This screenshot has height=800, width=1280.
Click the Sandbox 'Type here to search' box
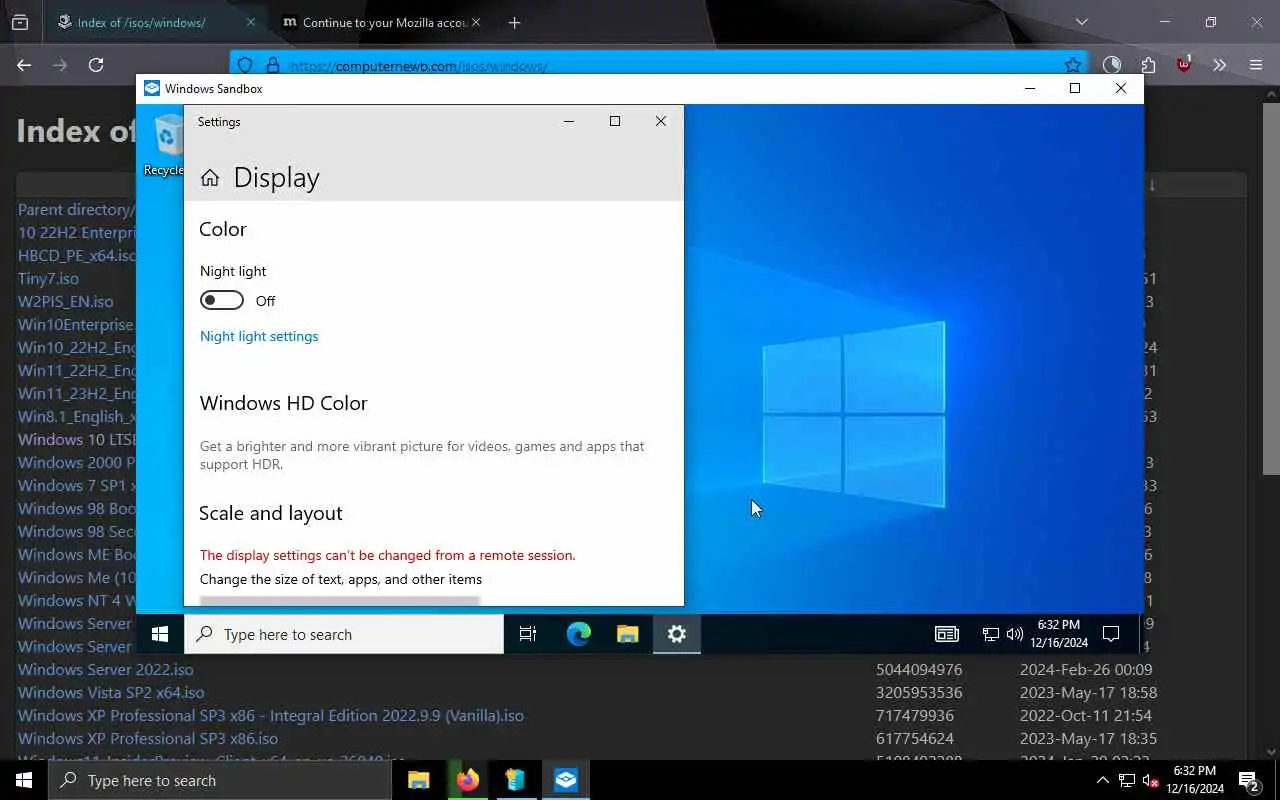(344, 634)
